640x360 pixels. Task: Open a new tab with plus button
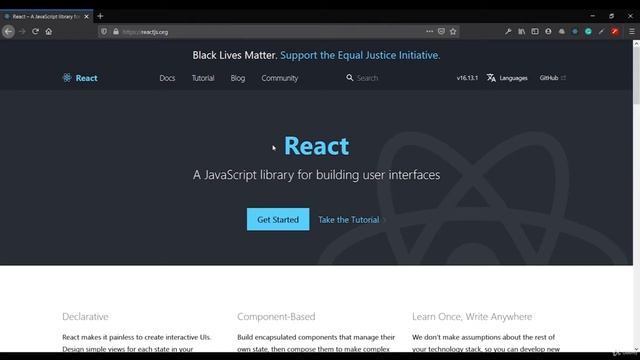pos(100,16)
